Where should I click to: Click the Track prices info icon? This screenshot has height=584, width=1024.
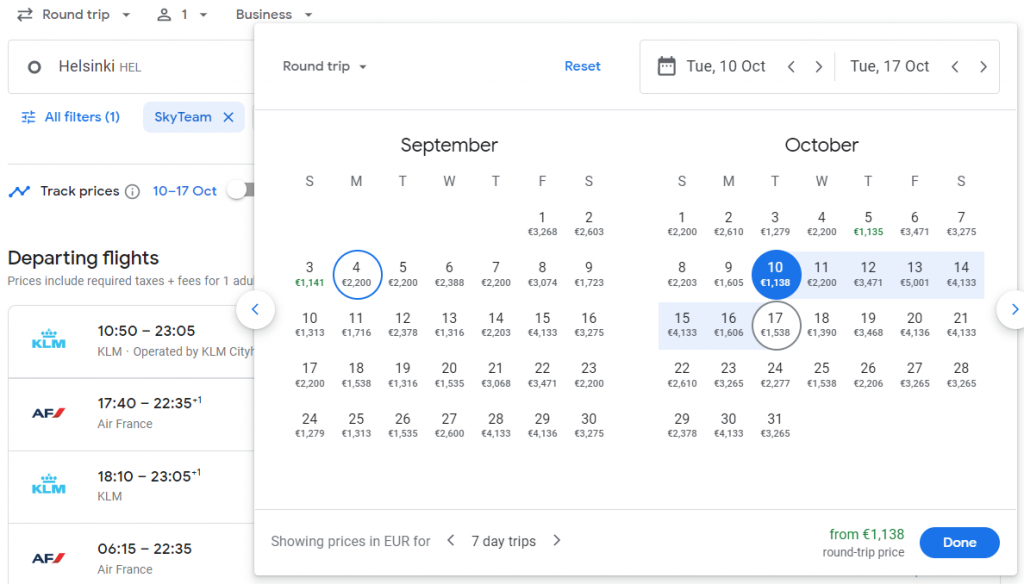(133, 191)
